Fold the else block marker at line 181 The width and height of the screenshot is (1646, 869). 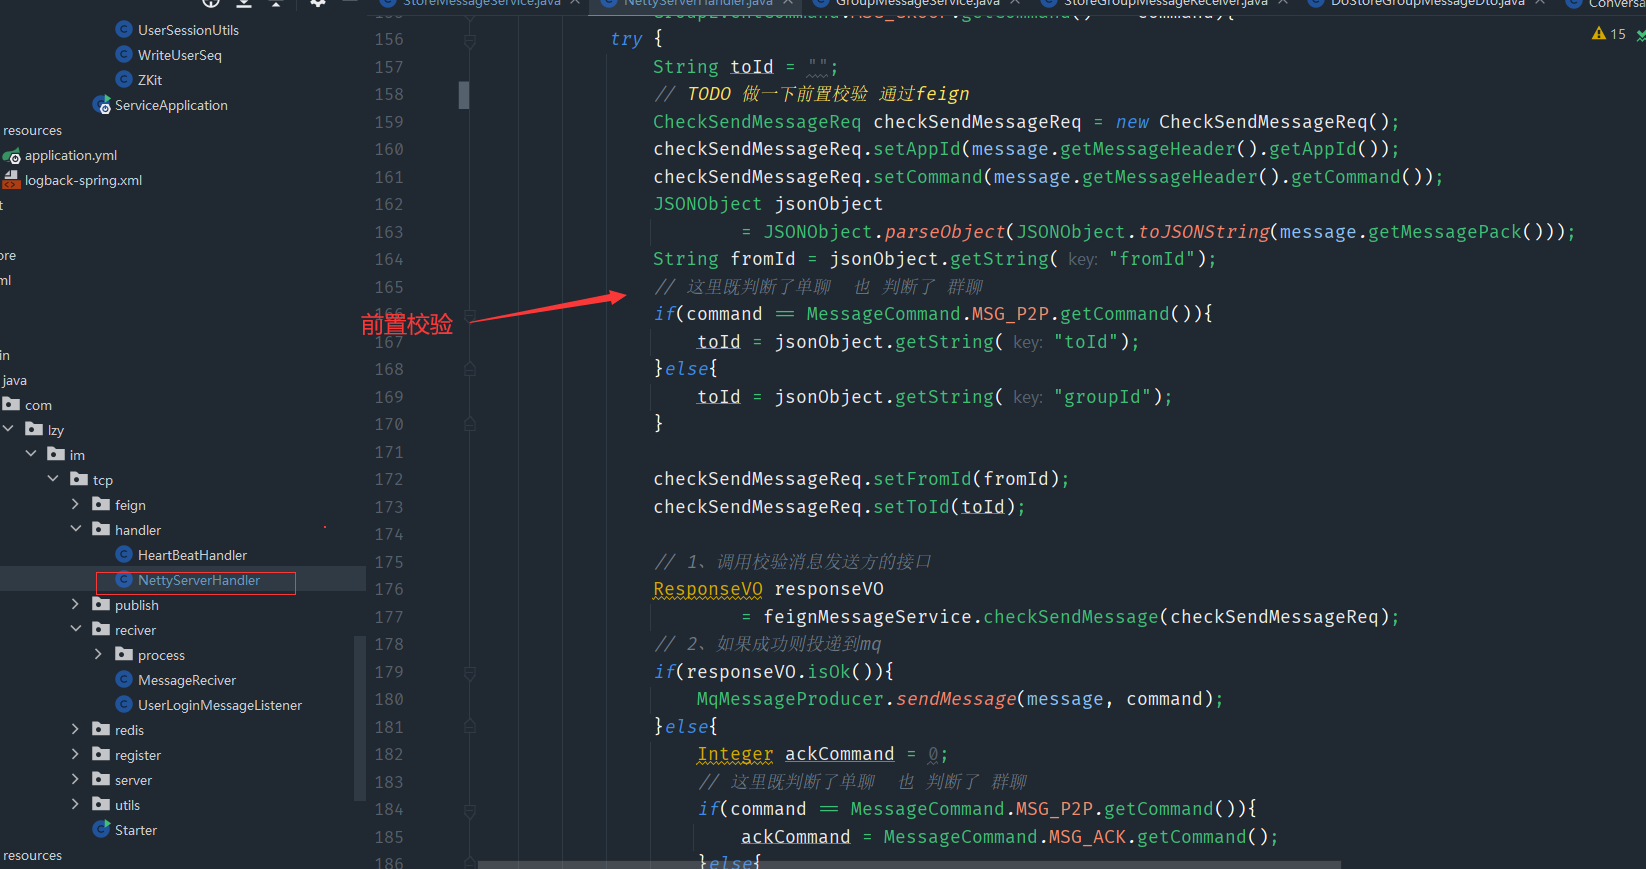coord(470,727)
